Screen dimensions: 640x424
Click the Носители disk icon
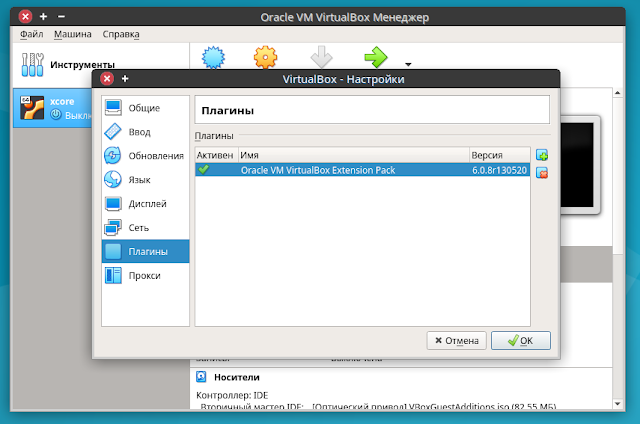click(x=201, y=377)
